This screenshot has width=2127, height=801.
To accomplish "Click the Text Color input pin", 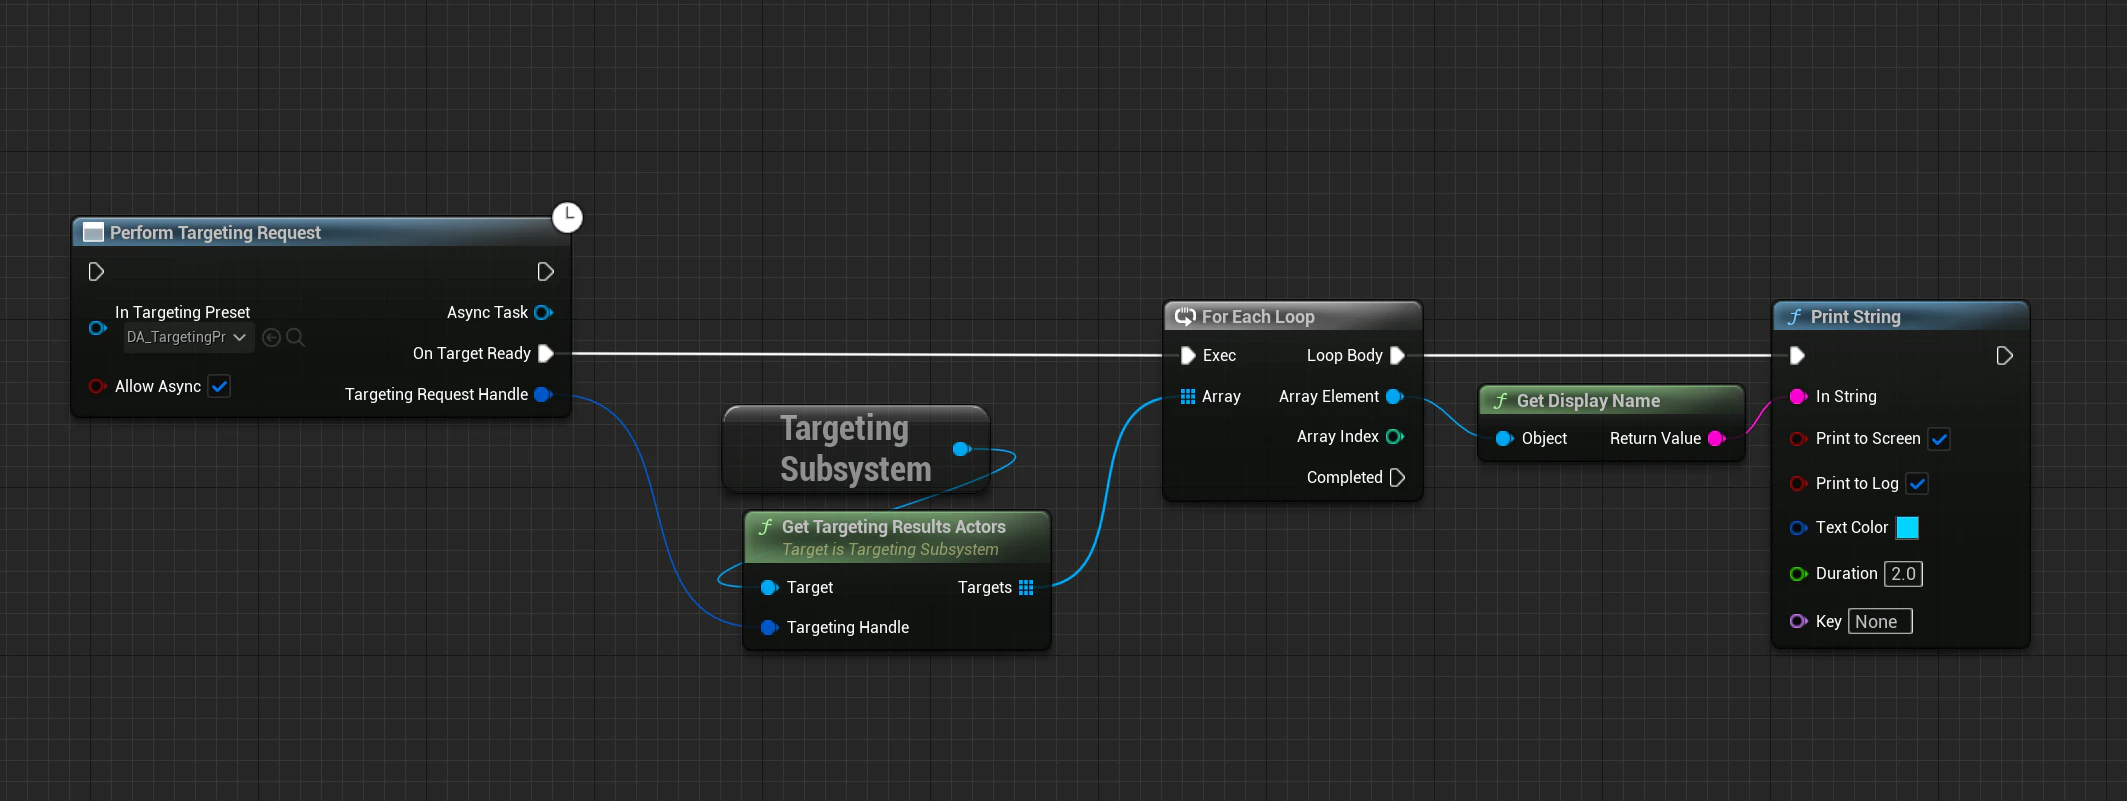I will pyautogui.click(x=1798, y=527).
